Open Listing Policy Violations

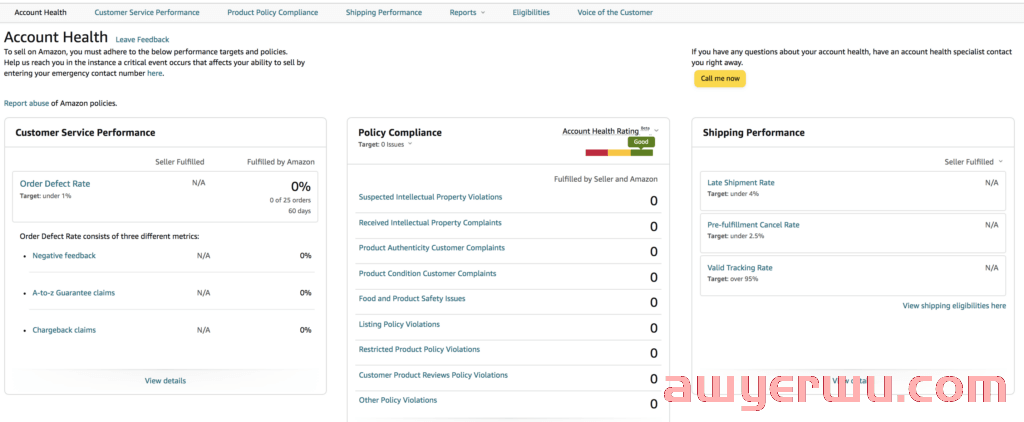click(x=399, y=325)
